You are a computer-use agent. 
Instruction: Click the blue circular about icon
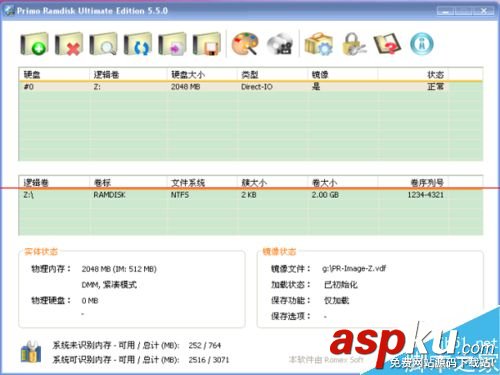422,44
